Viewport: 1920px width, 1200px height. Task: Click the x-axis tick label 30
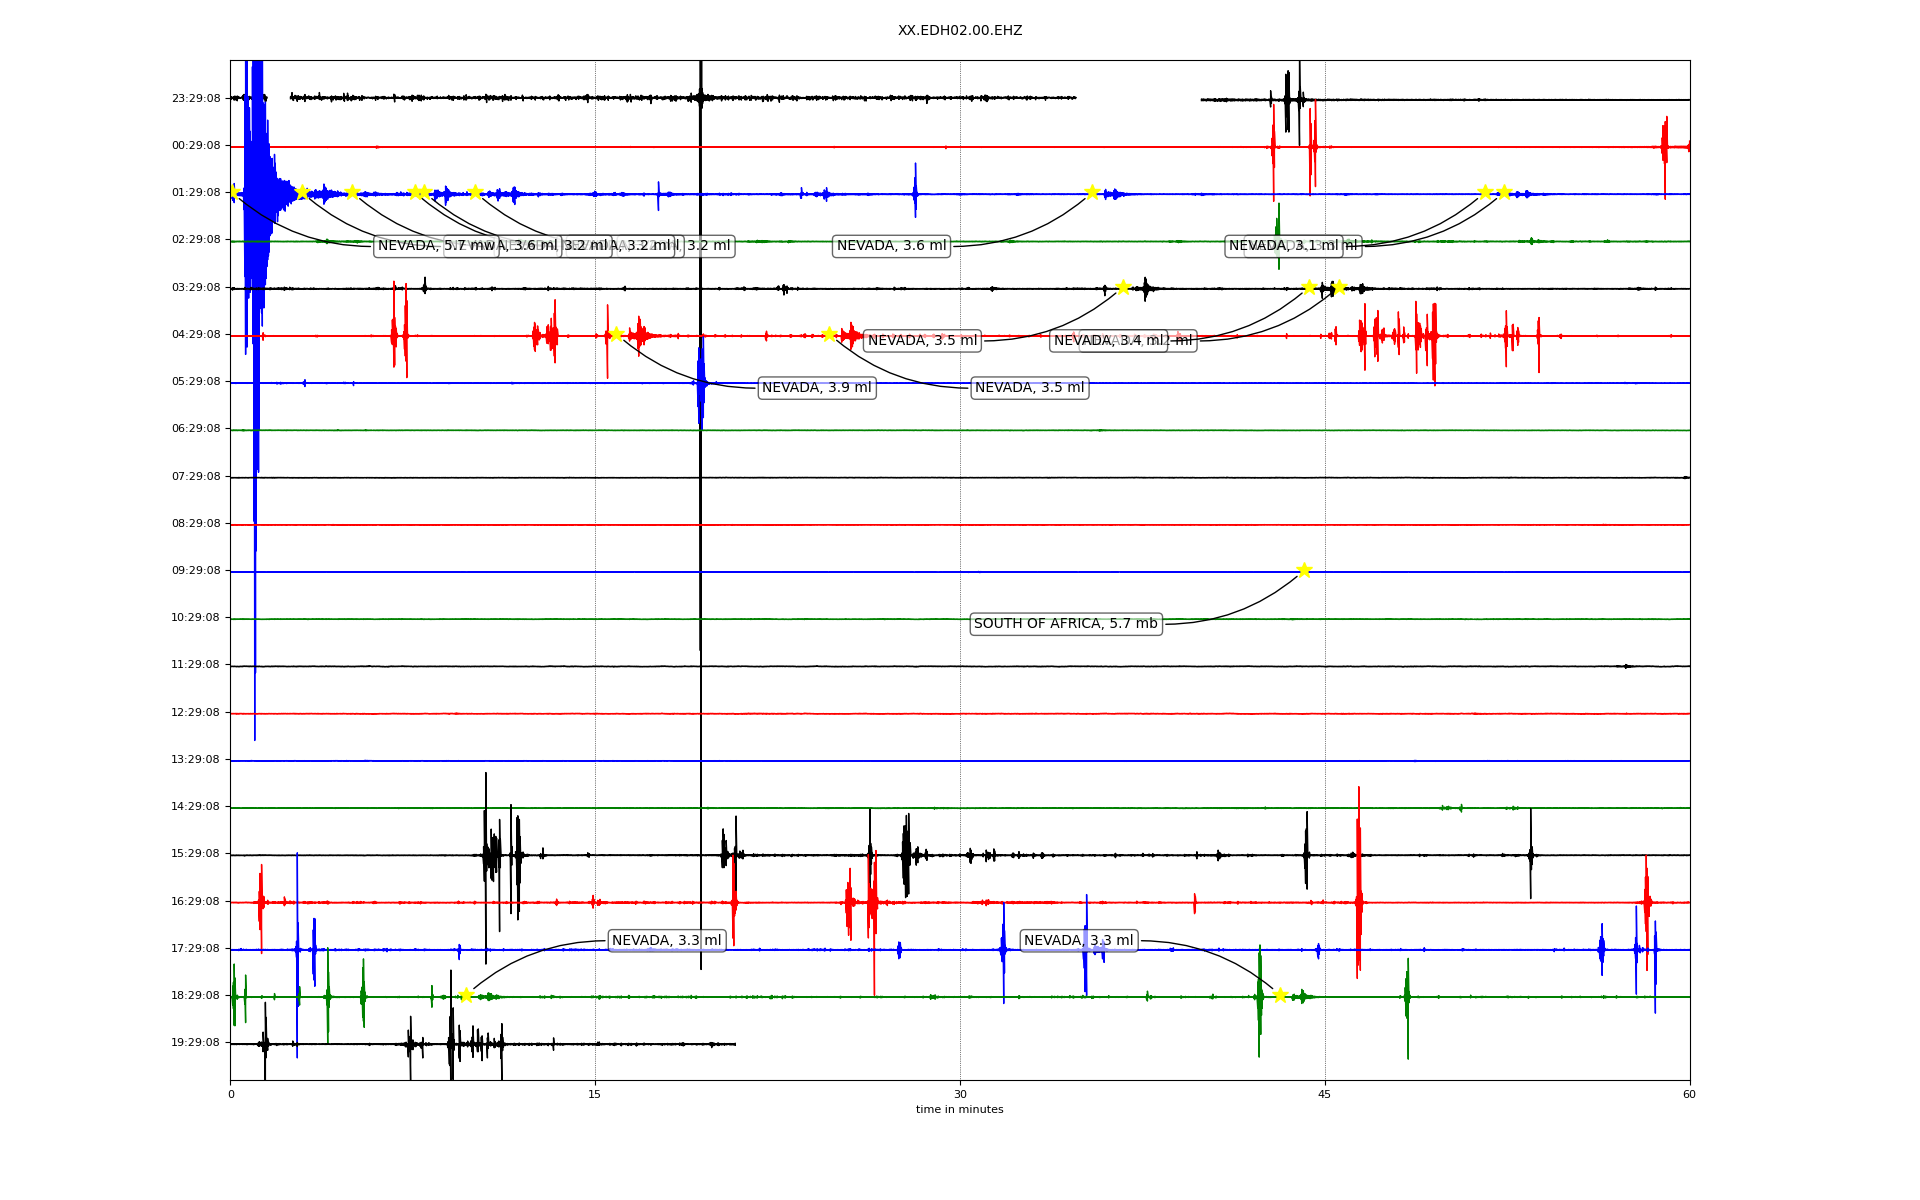click(x=960, y=1094)
